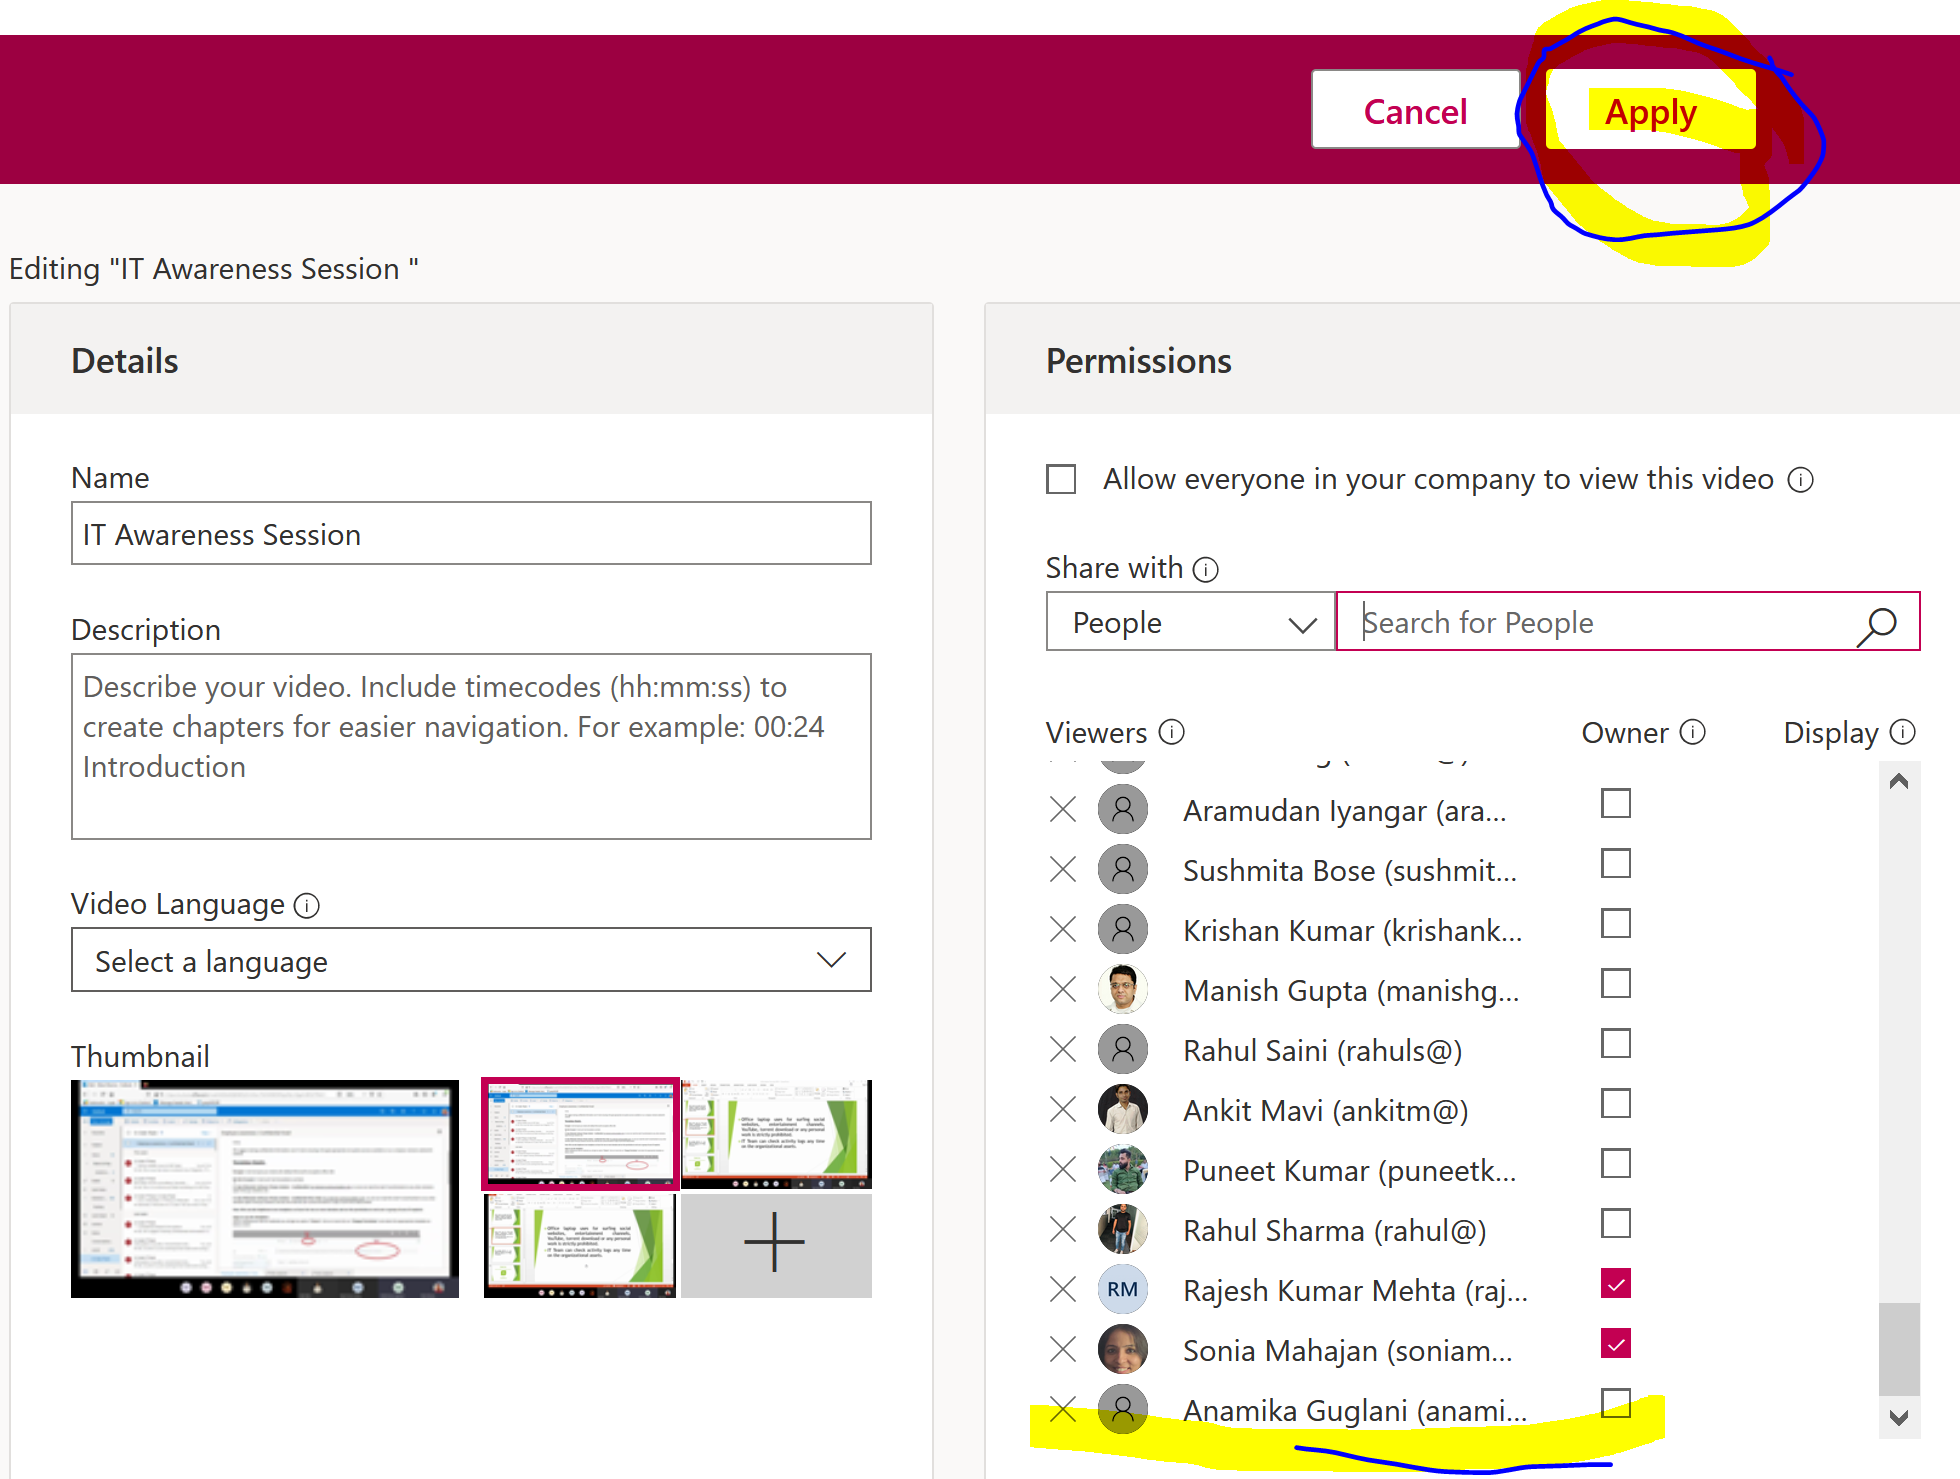This screenshot has width=1960, height=1479.
Task: Select the green slide thumbnail option
Action: coord(776,1133)
